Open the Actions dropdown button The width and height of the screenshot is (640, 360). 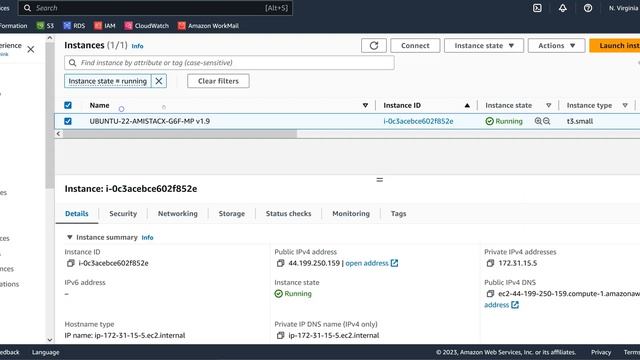pyautogui.click(x=556, y=45)
